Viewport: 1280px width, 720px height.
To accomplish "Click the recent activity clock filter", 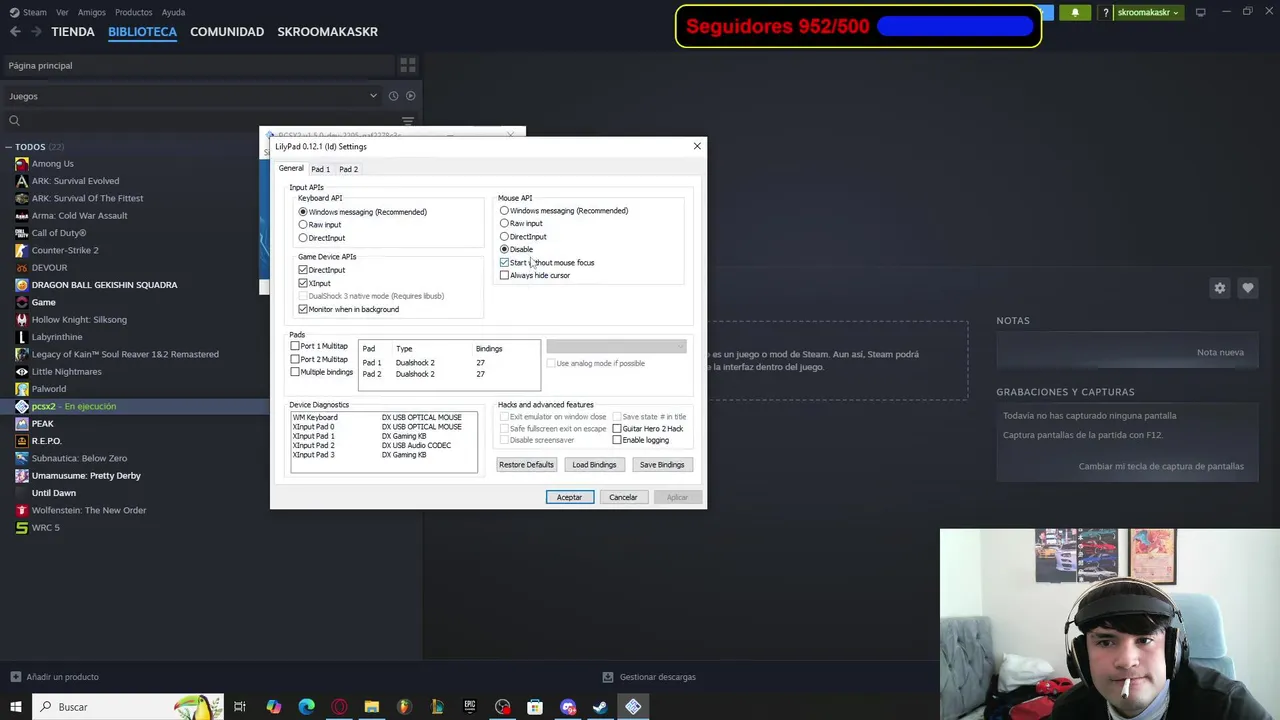I will click(x=393, y=96).
